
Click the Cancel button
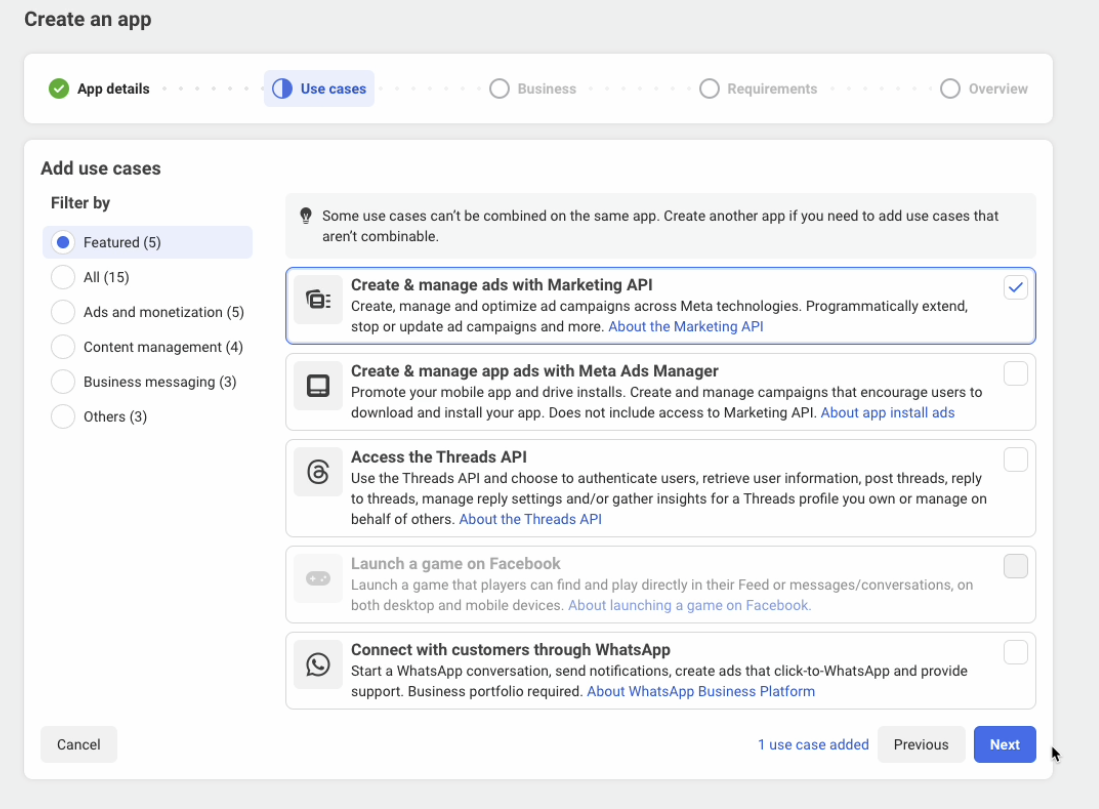tap(78, 745)
